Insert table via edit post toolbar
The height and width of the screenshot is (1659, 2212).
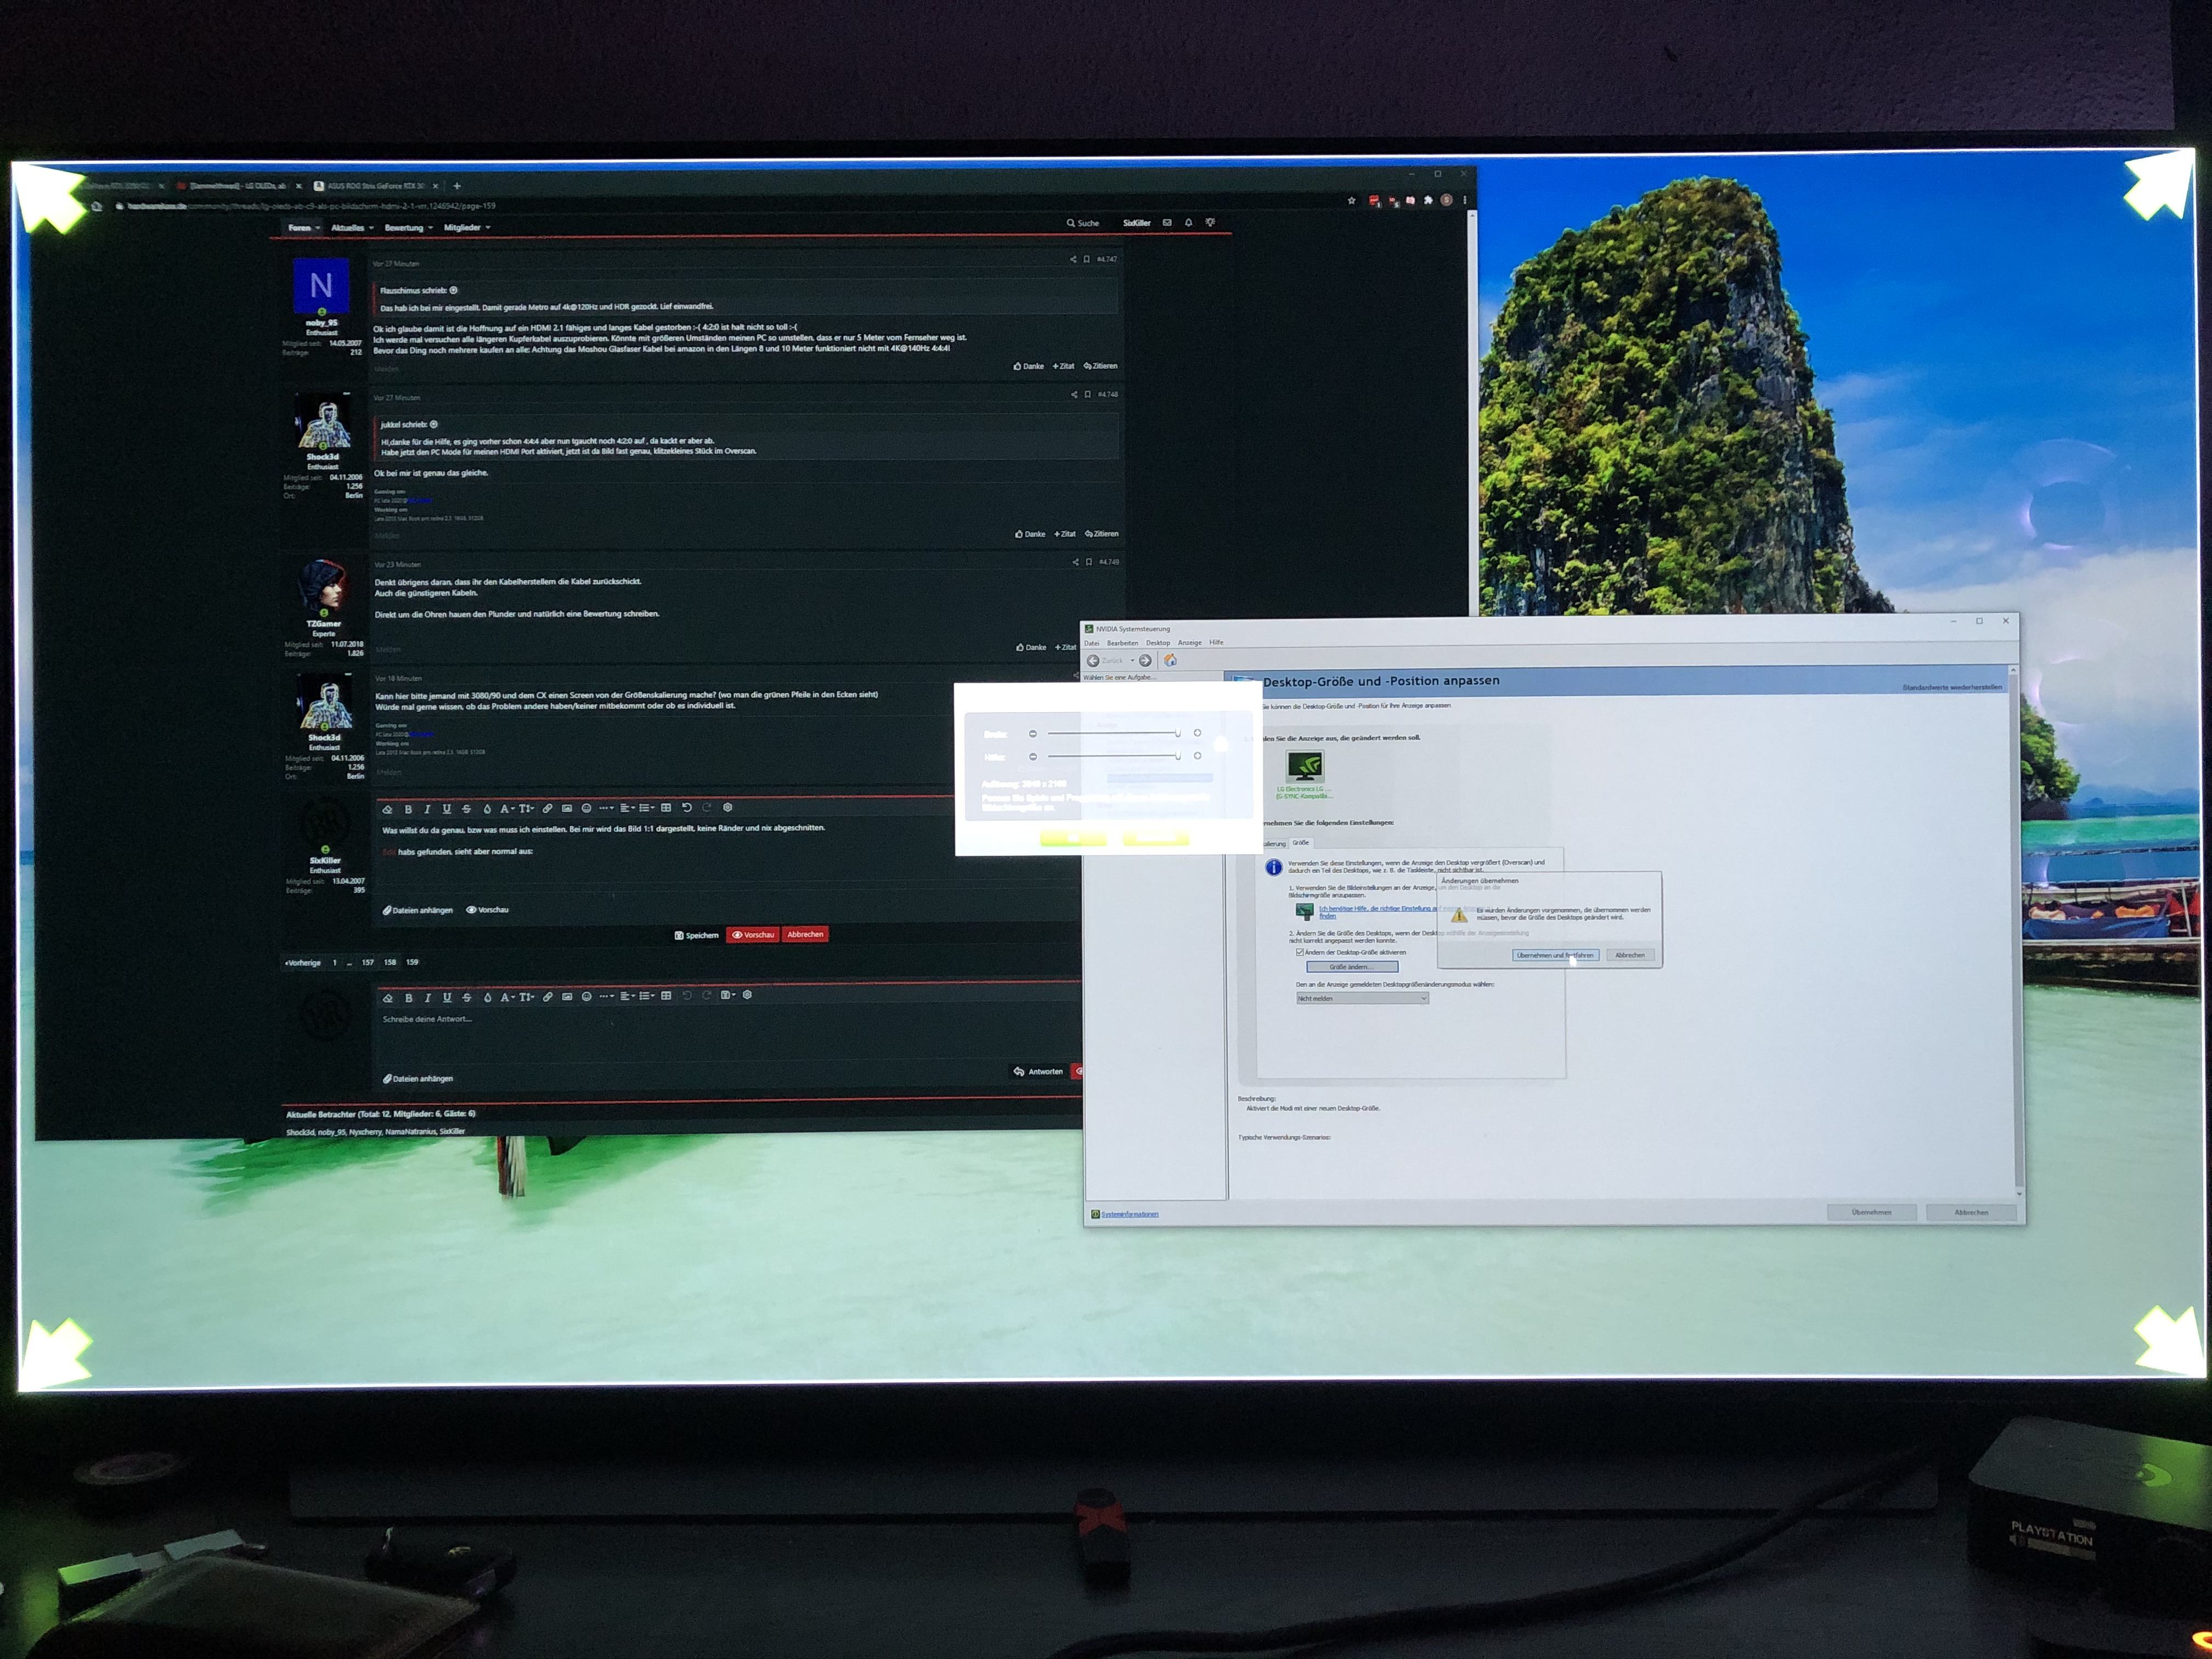tap(666, 808)
